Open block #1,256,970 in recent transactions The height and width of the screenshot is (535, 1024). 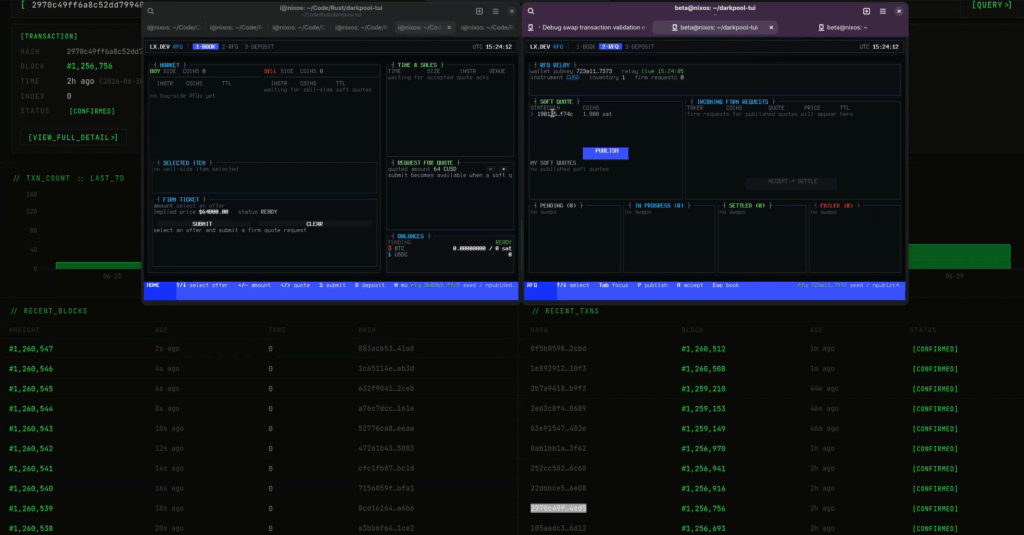pyautogui.click(x=703, y=449)
